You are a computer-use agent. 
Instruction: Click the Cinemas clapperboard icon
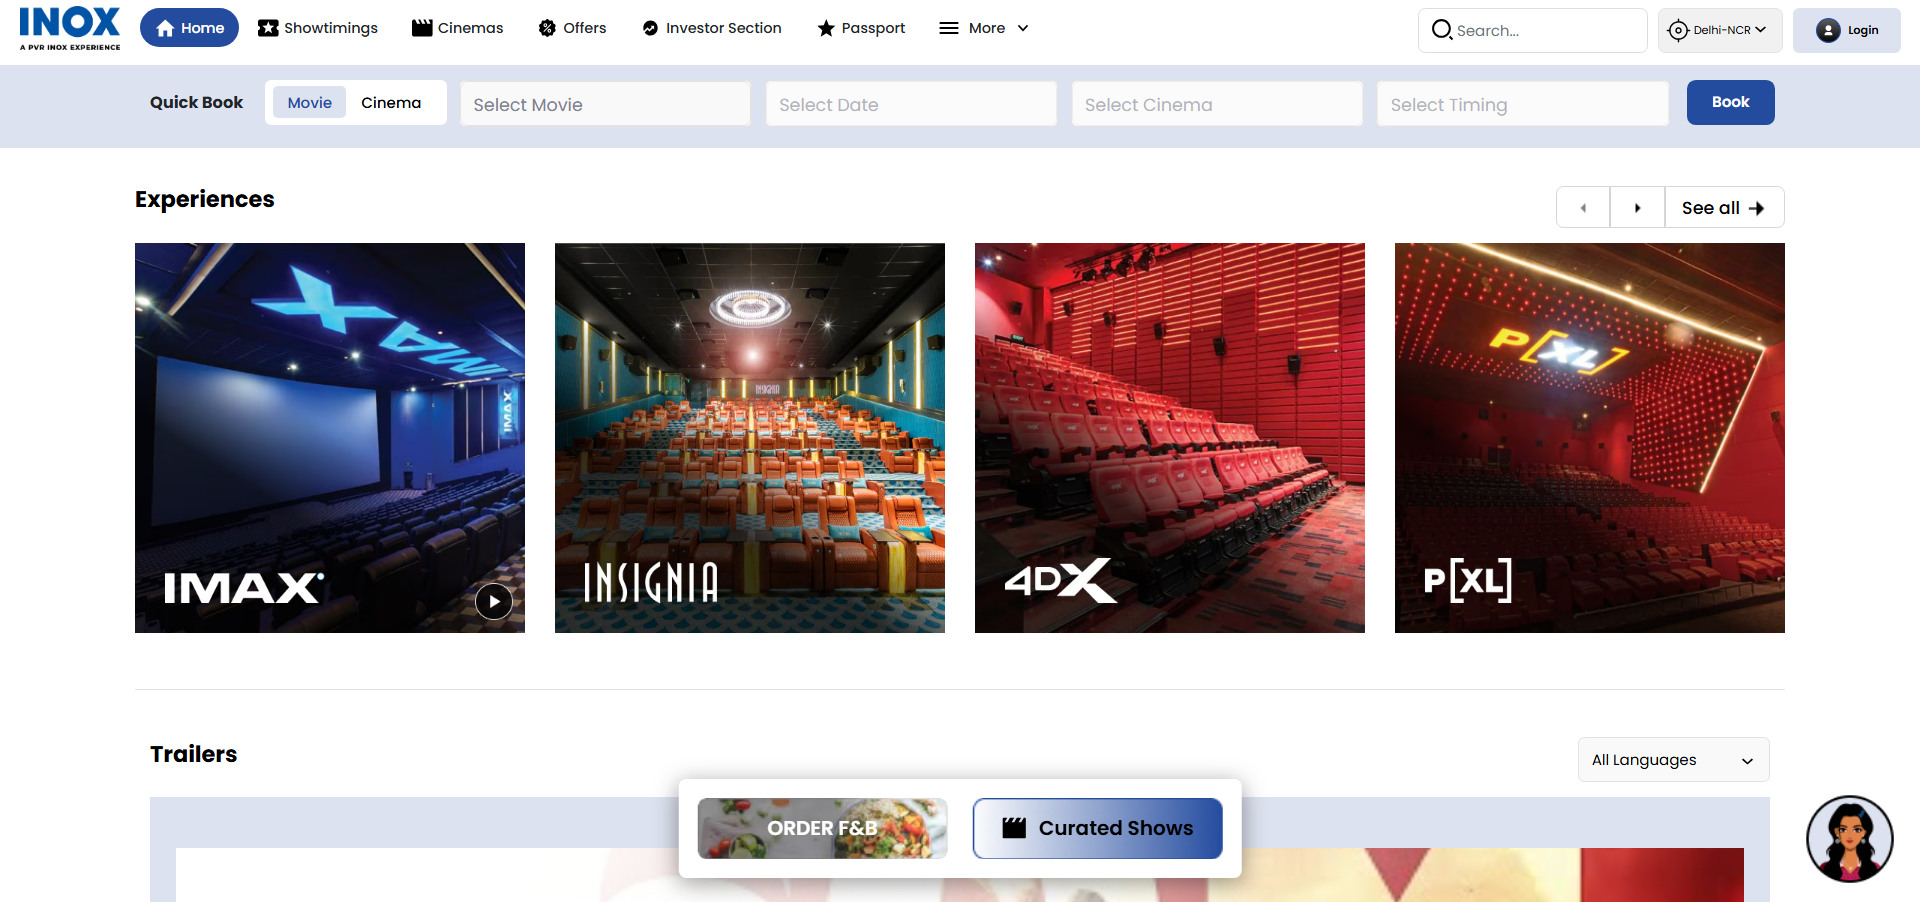tap(422, 28)
